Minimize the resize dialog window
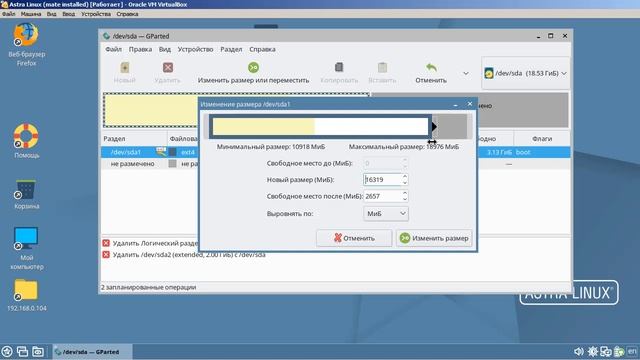640x360 pixels. click(456, 104)
